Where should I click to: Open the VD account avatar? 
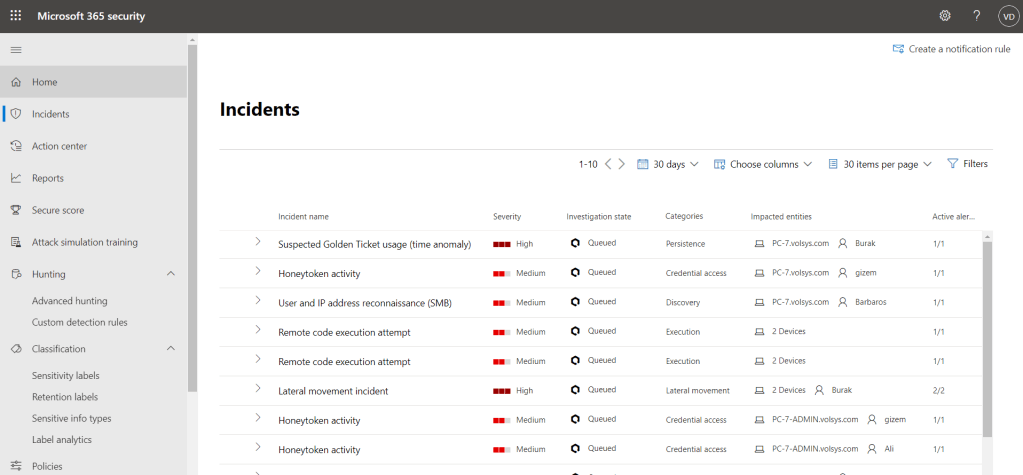(1007, 15)
